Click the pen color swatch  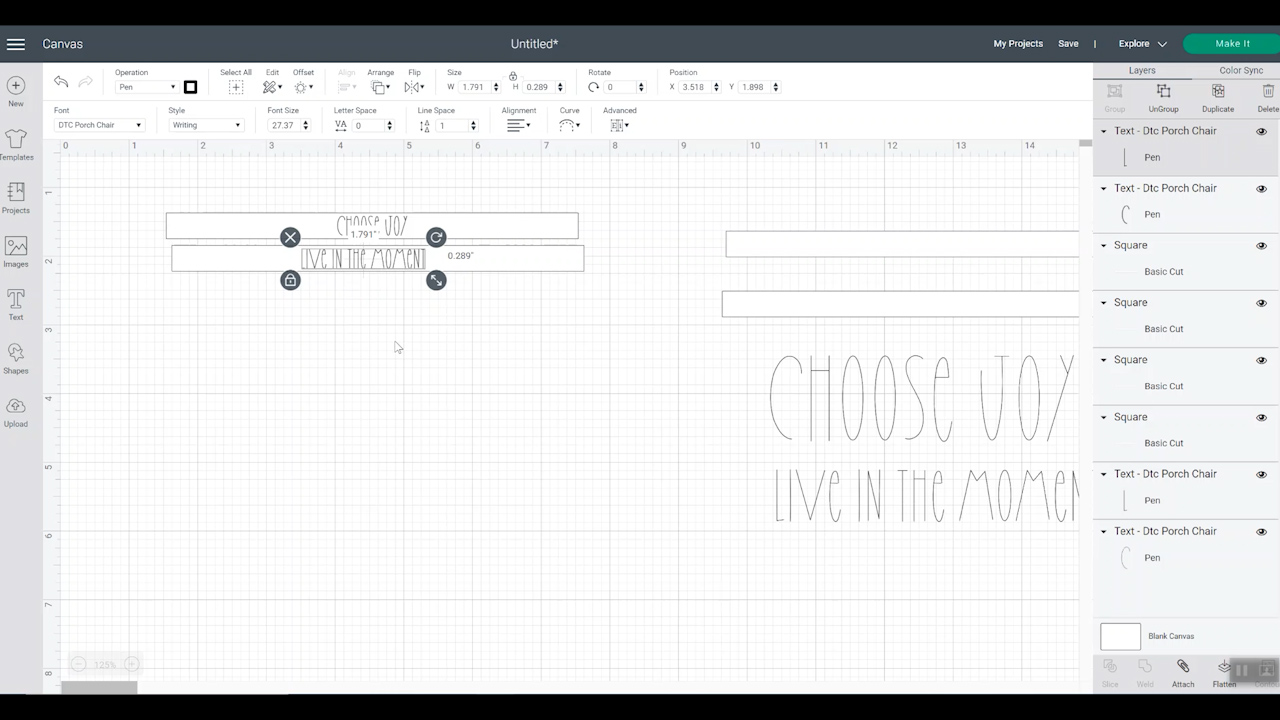pyautogui.click(x=190, y=87)
